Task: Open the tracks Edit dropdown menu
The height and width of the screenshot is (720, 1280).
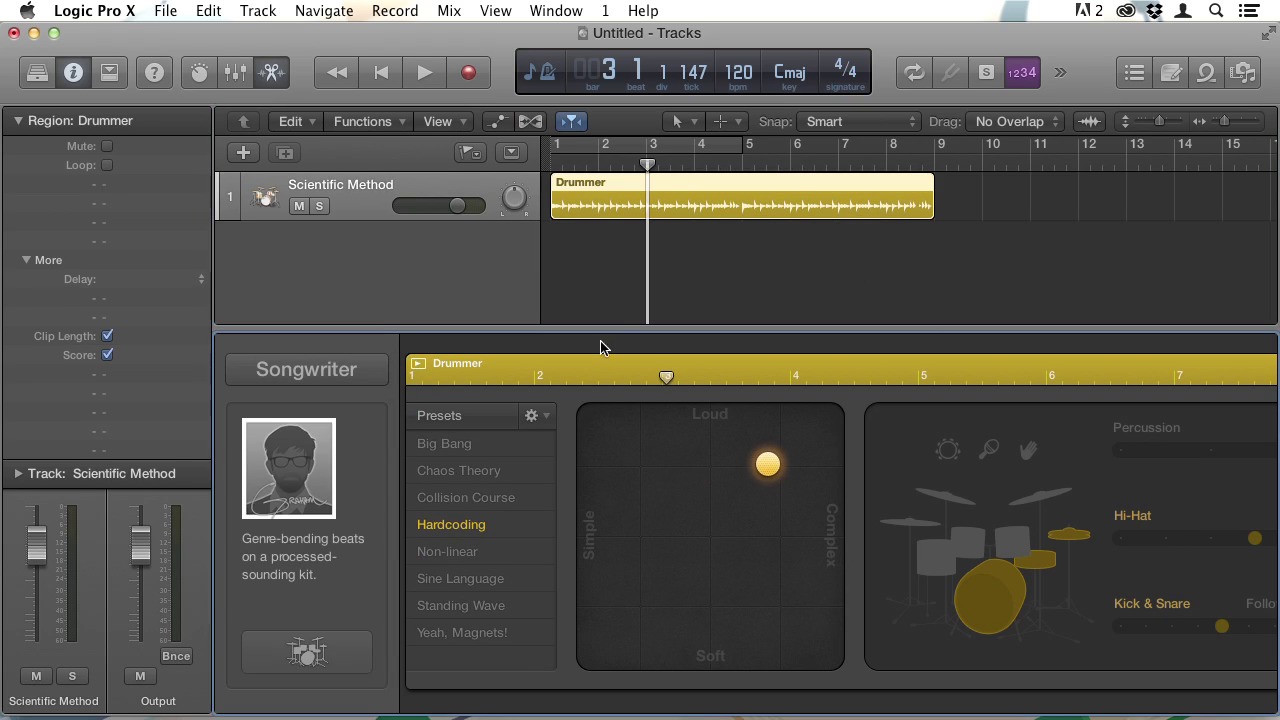Action: [297, 121]
